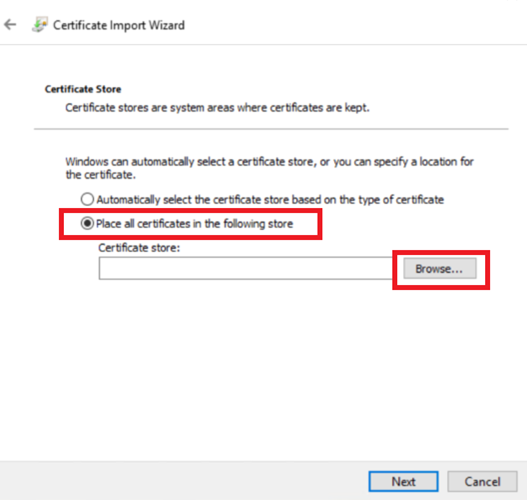527x500 pixels.
Task: Click 'Windows can automatically select' paragraph
Action: coord(270,168)
